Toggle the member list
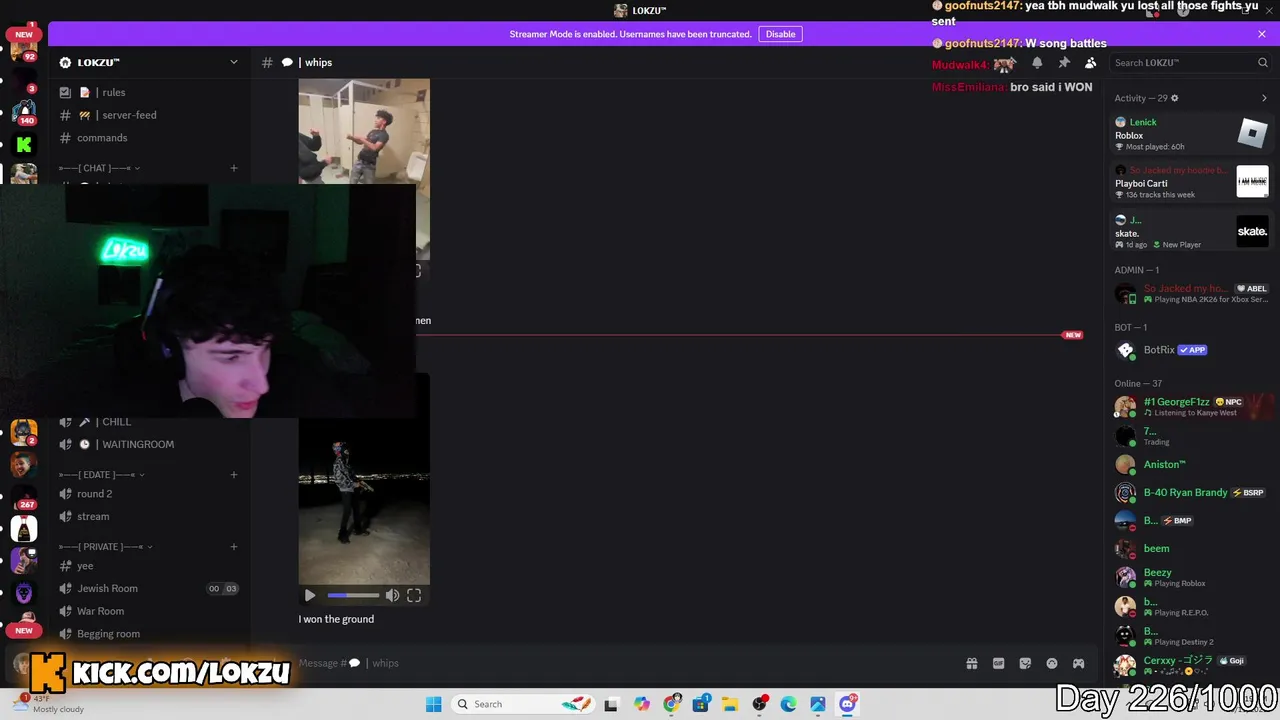 [1090, 63]
